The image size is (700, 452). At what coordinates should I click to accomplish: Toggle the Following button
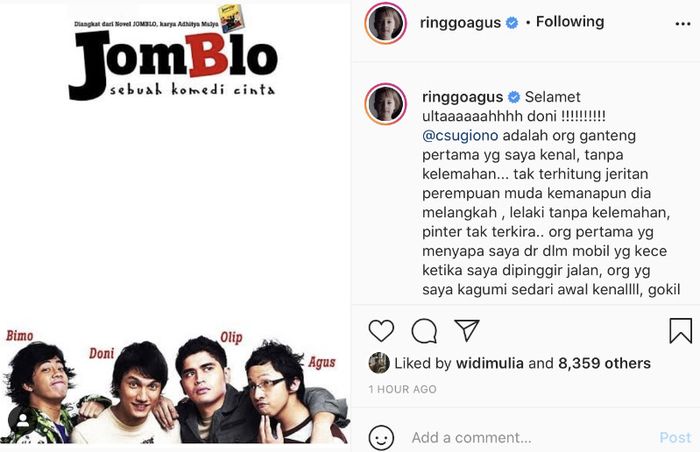click(570, 21)
